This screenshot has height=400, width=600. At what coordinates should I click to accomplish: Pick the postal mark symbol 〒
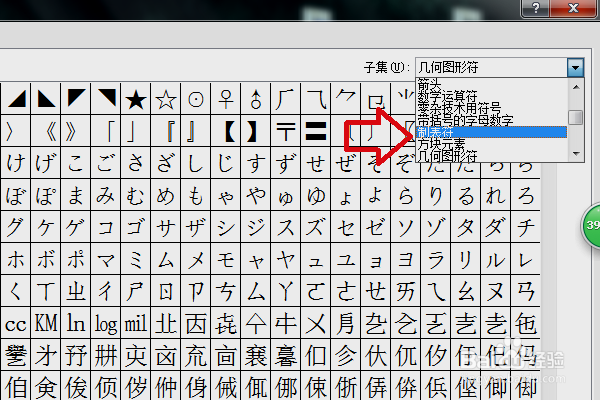pos(285,131)
